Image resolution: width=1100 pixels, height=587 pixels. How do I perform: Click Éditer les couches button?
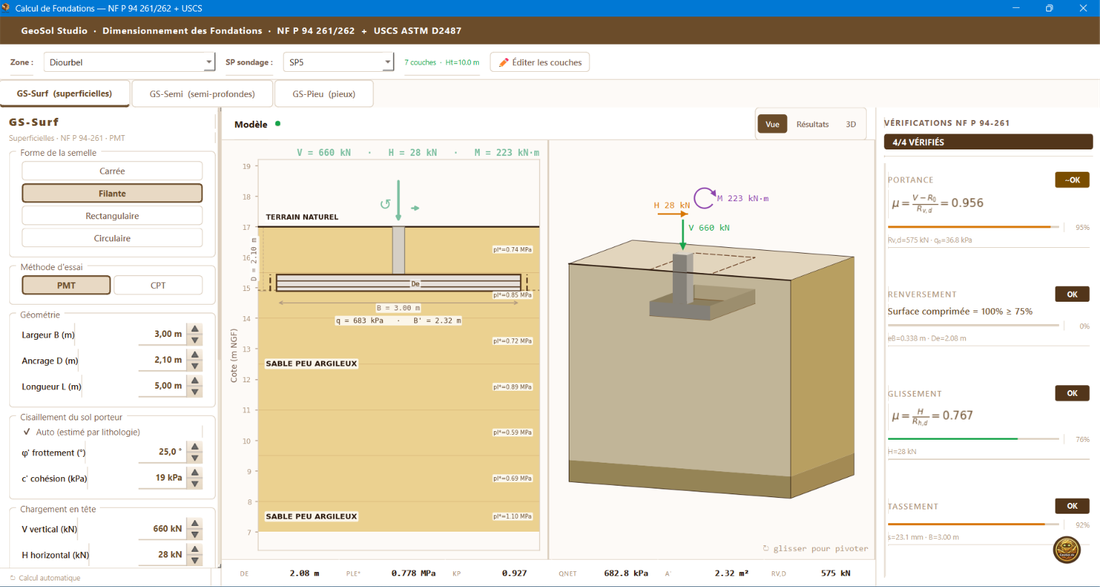[x=540, y=62]
